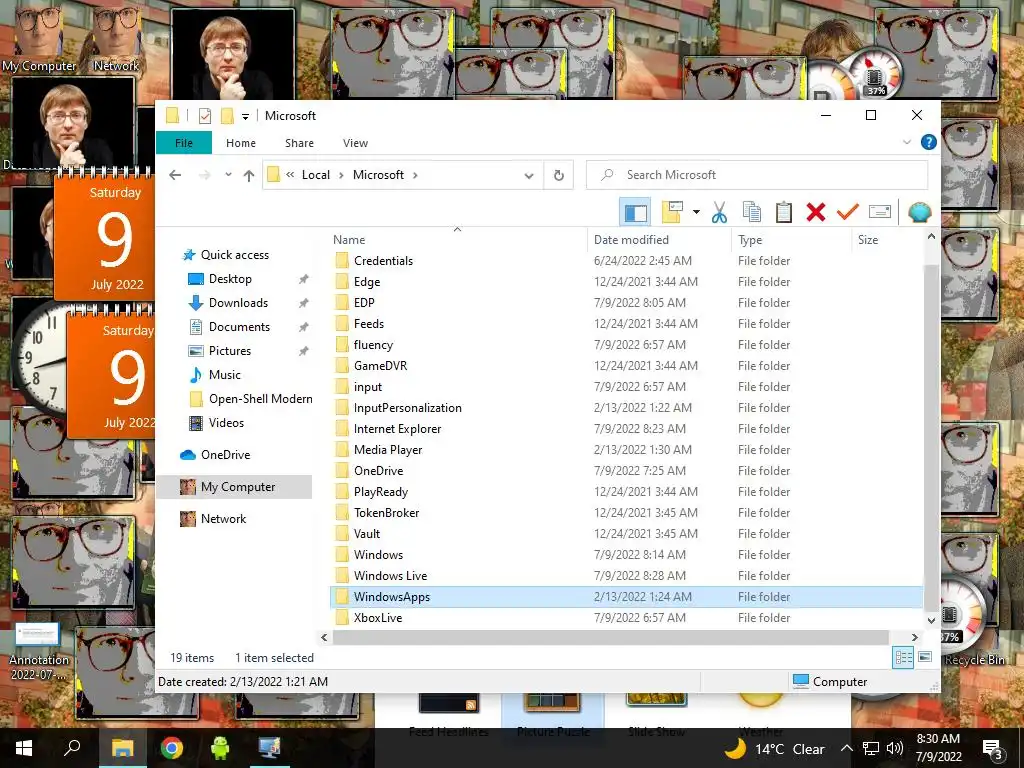Select the WindowsApps folder row
The height and width of the screenshot is (768, 1024).
626,596
